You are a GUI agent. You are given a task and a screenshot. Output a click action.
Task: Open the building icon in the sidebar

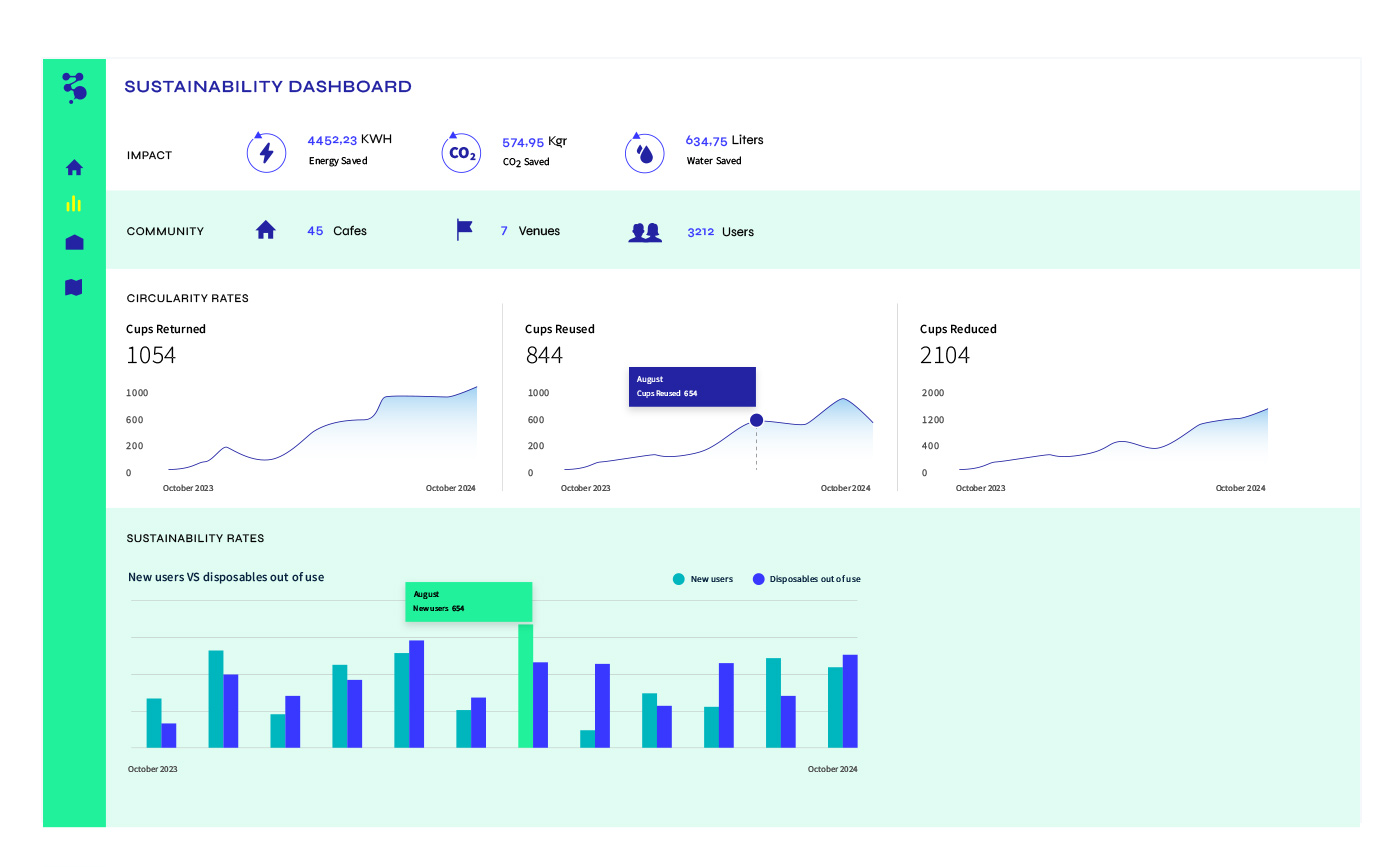tap(74, 243)
